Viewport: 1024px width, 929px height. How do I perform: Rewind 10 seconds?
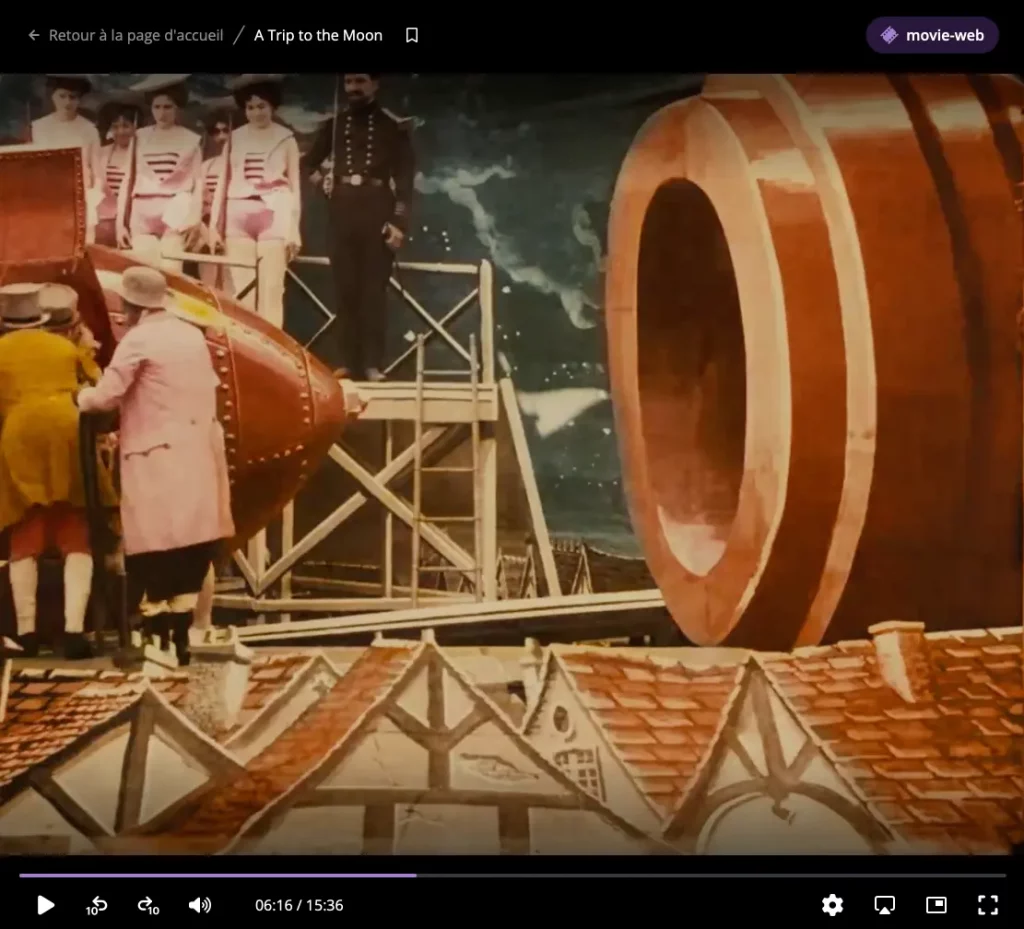tap(97, 905)
